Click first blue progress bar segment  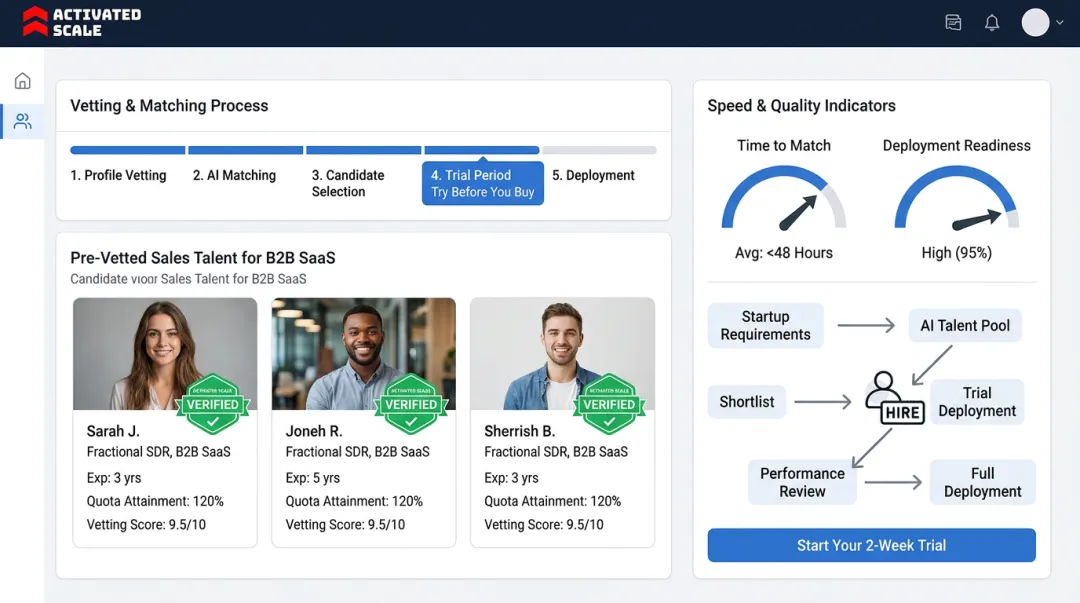click(127, 150)
